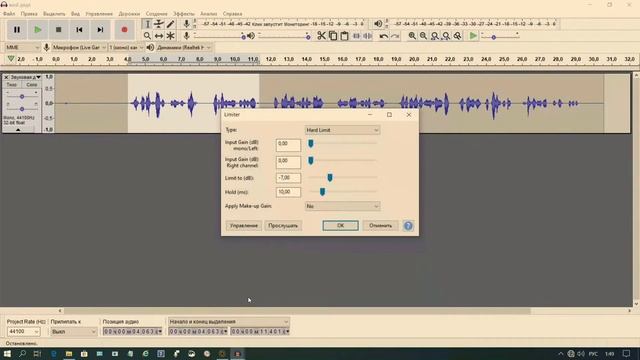Click Прослушать to preview the effect
Image resolution: width=640 pixels, height=360 pixels.
283,226
